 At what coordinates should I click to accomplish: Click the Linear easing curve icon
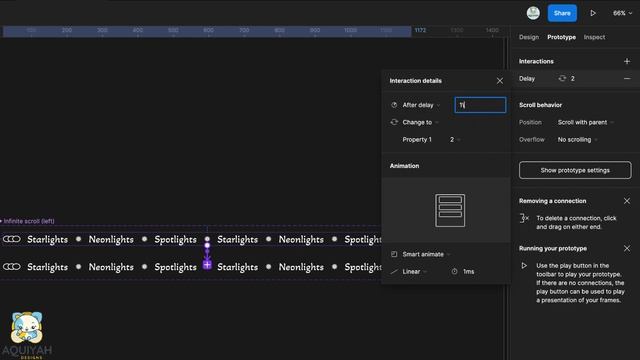pos(394,271)
